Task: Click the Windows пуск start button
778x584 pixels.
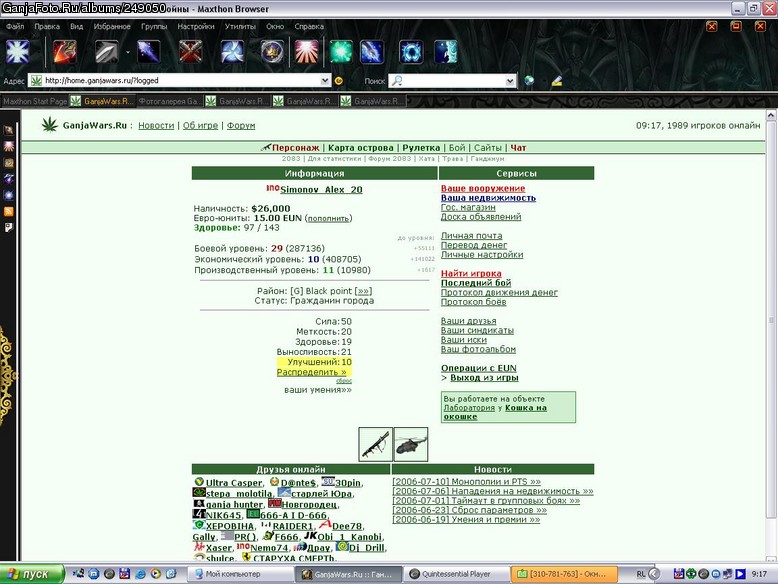Action: coord(31,574)
